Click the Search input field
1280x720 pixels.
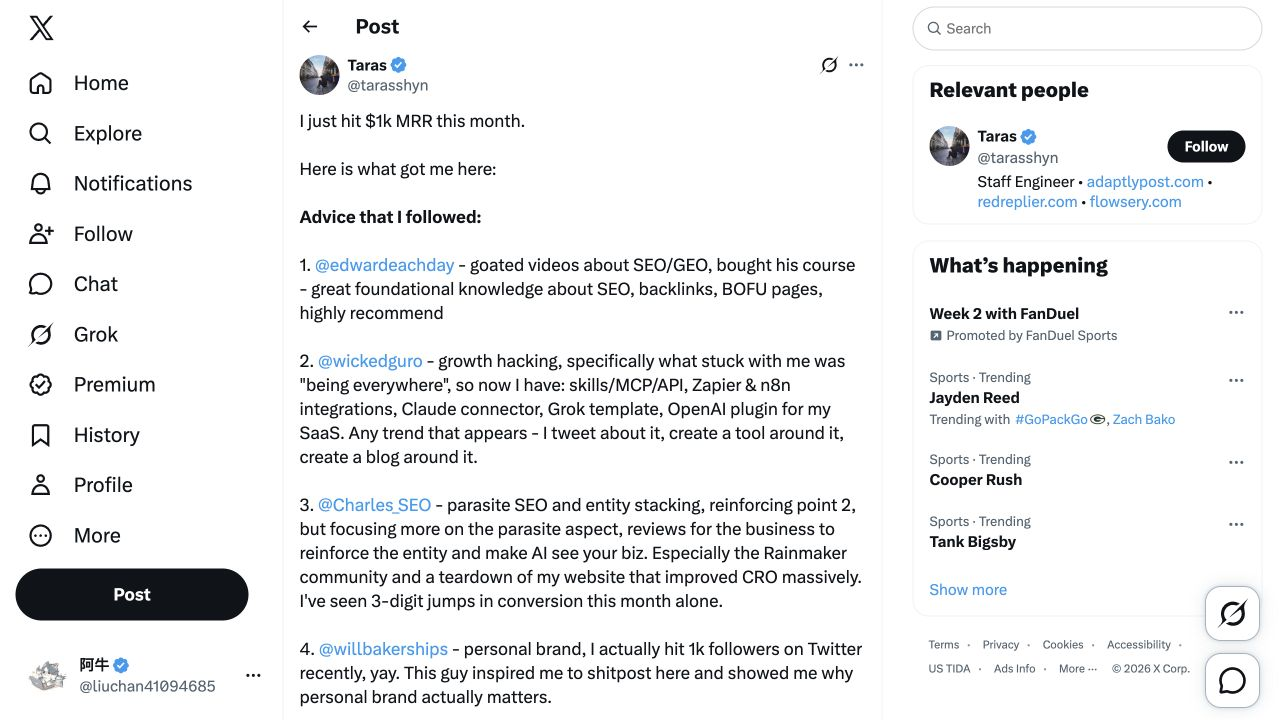pyautogui.click(x=1087, y=29)
